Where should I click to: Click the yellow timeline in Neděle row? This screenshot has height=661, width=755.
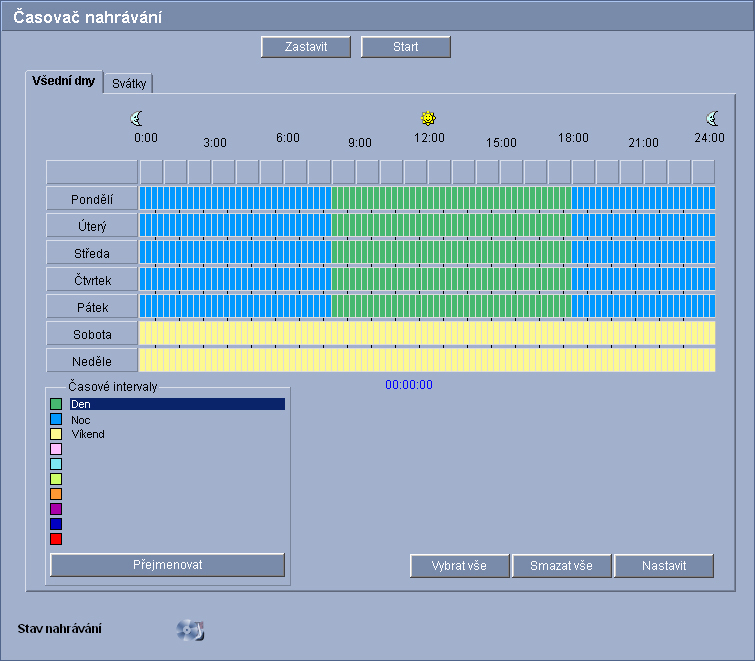click(x=427, y=360)
